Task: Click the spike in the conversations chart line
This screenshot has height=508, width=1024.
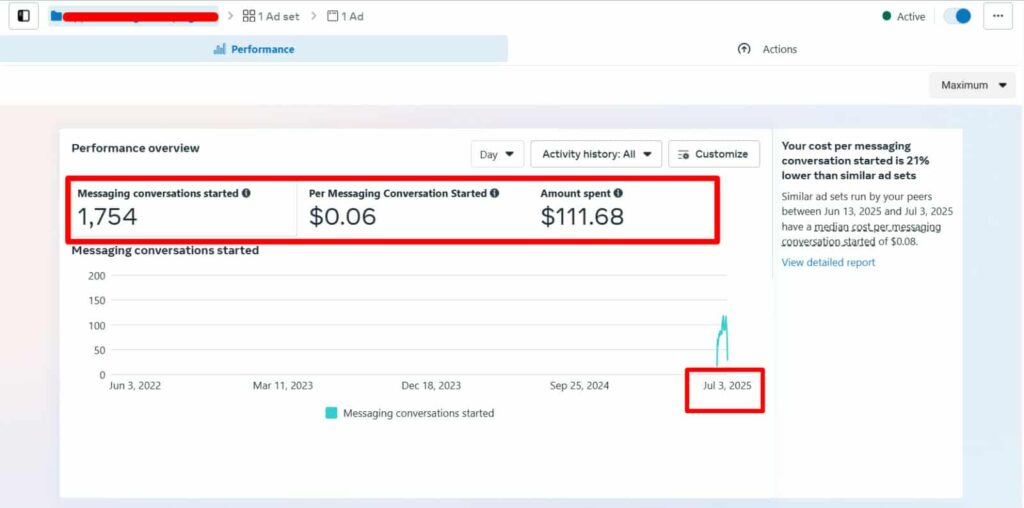Action: [723, 325]
